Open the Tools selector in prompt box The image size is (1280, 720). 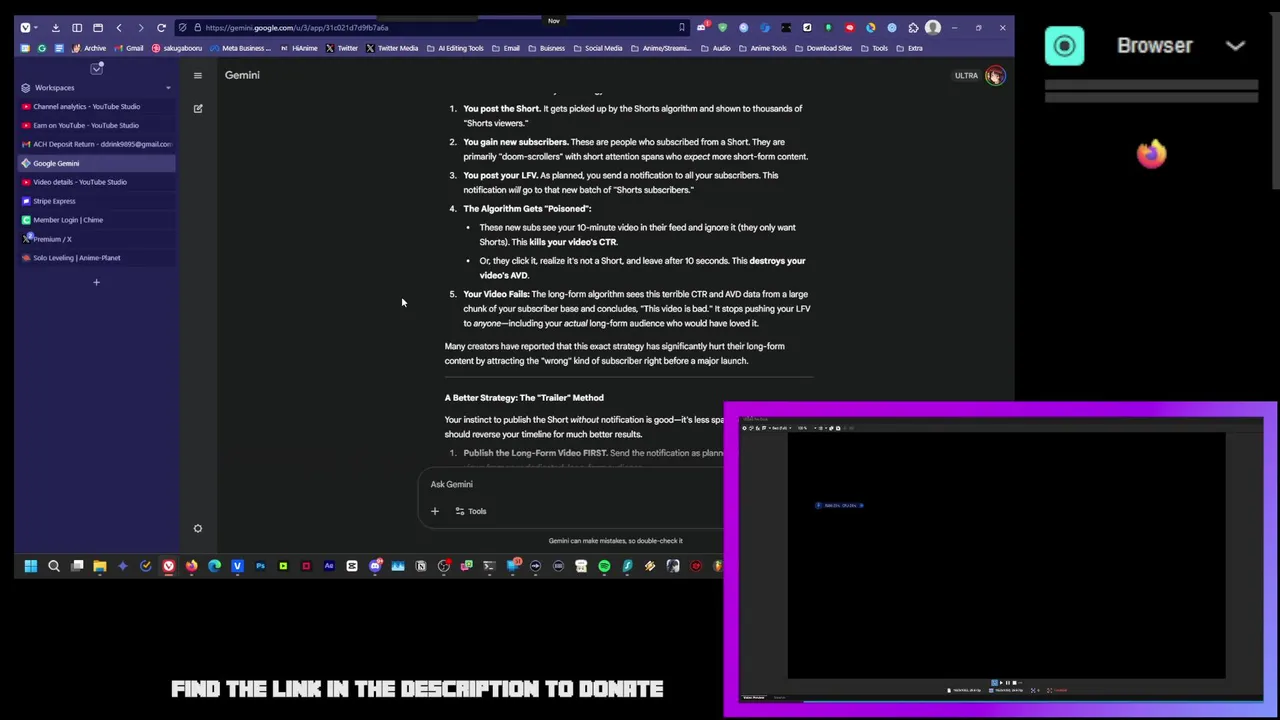pos(470,511)
